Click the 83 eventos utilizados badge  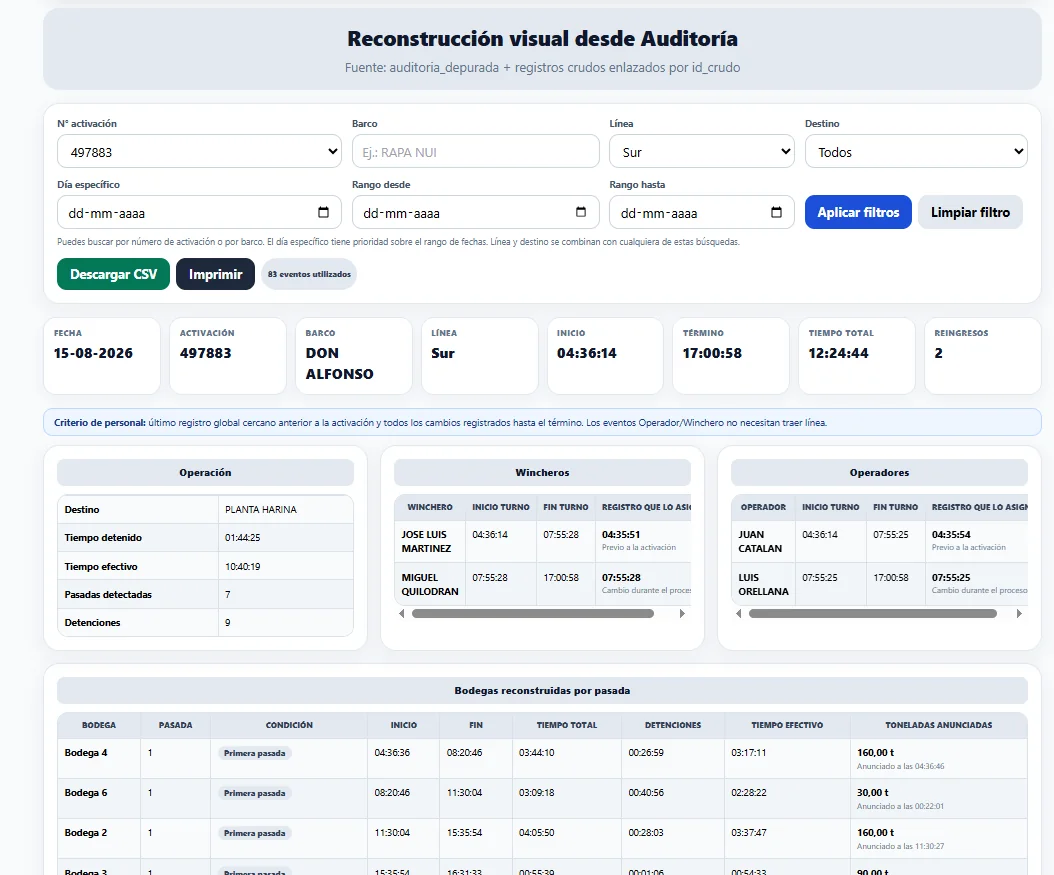309,274
